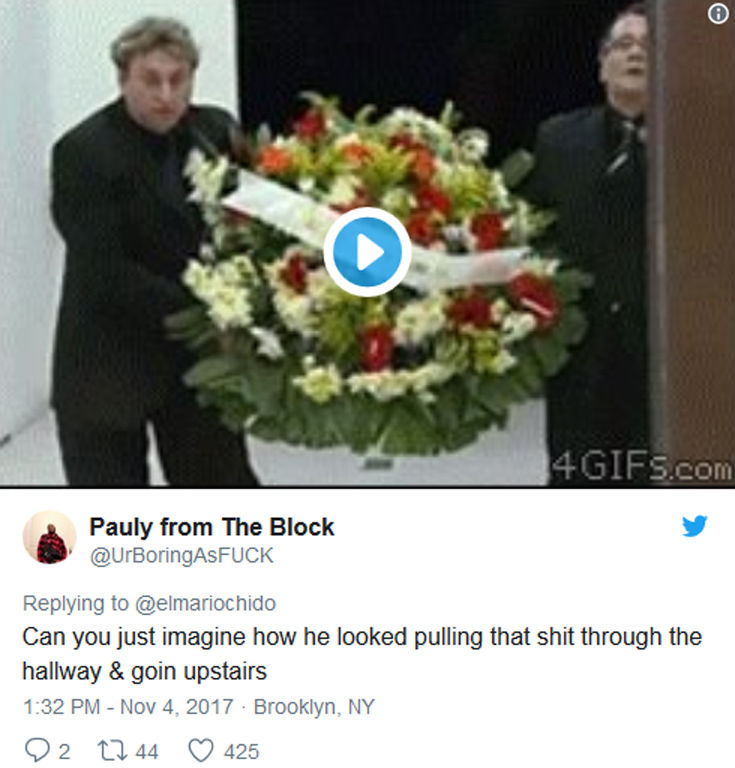Play the embedded GIF video

pos(367,252)
